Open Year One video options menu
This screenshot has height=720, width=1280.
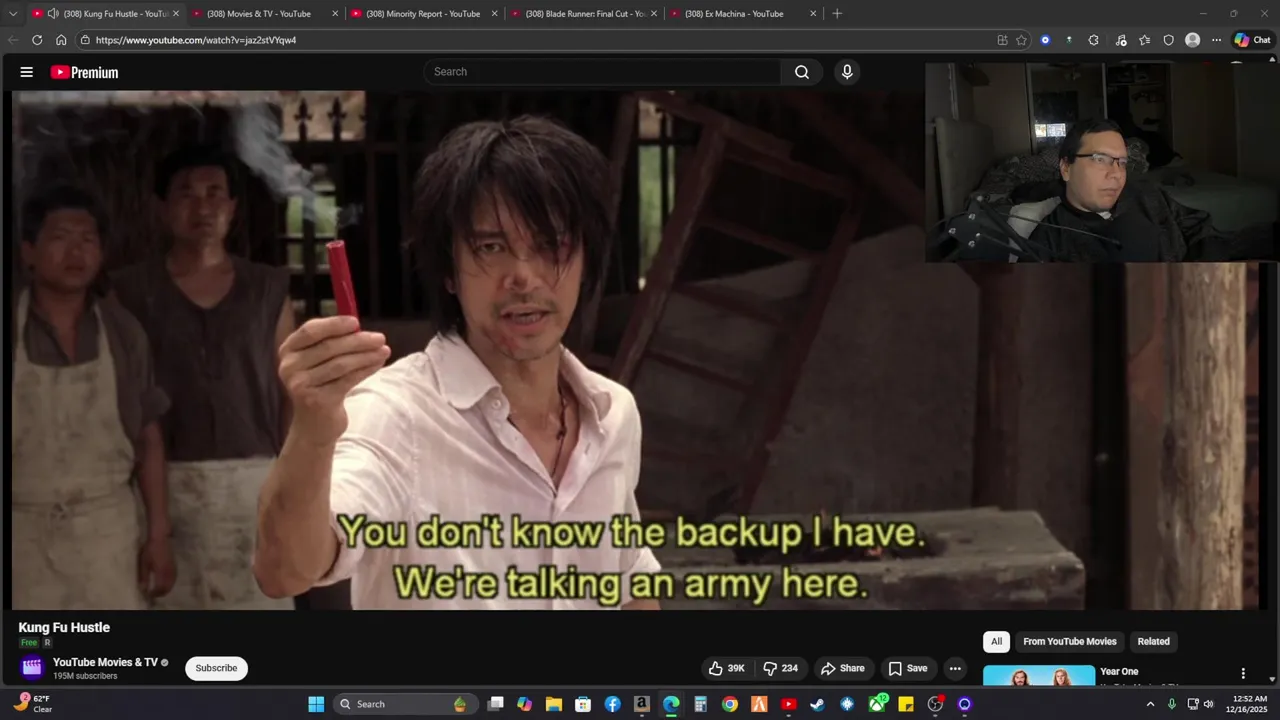[1243, 674]
